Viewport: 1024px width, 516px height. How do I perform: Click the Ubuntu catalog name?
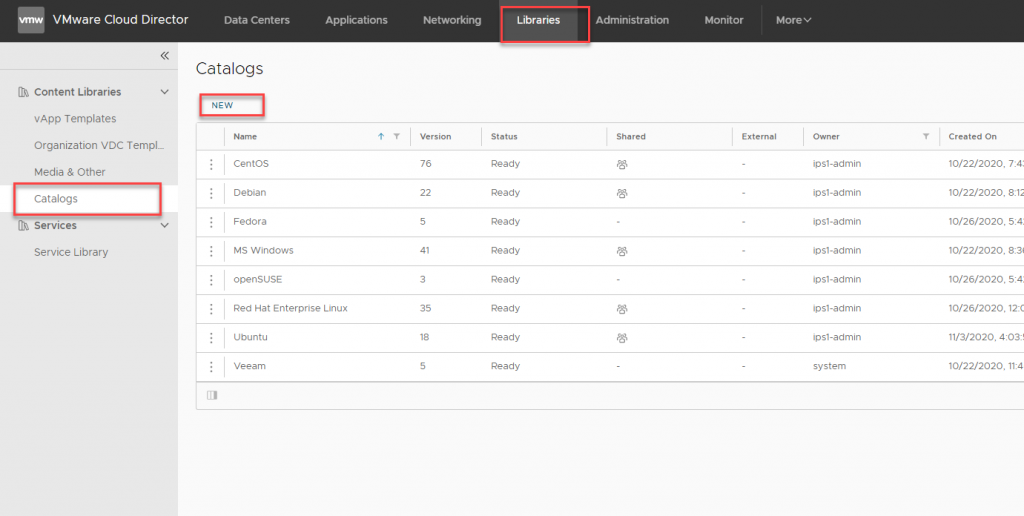(x=251, y=337)
